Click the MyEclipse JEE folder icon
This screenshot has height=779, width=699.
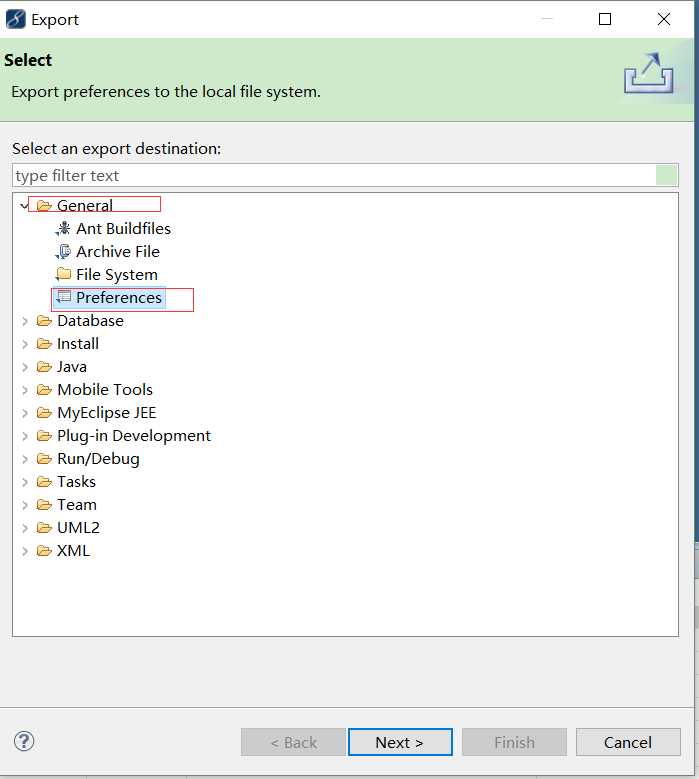(44, 413)
